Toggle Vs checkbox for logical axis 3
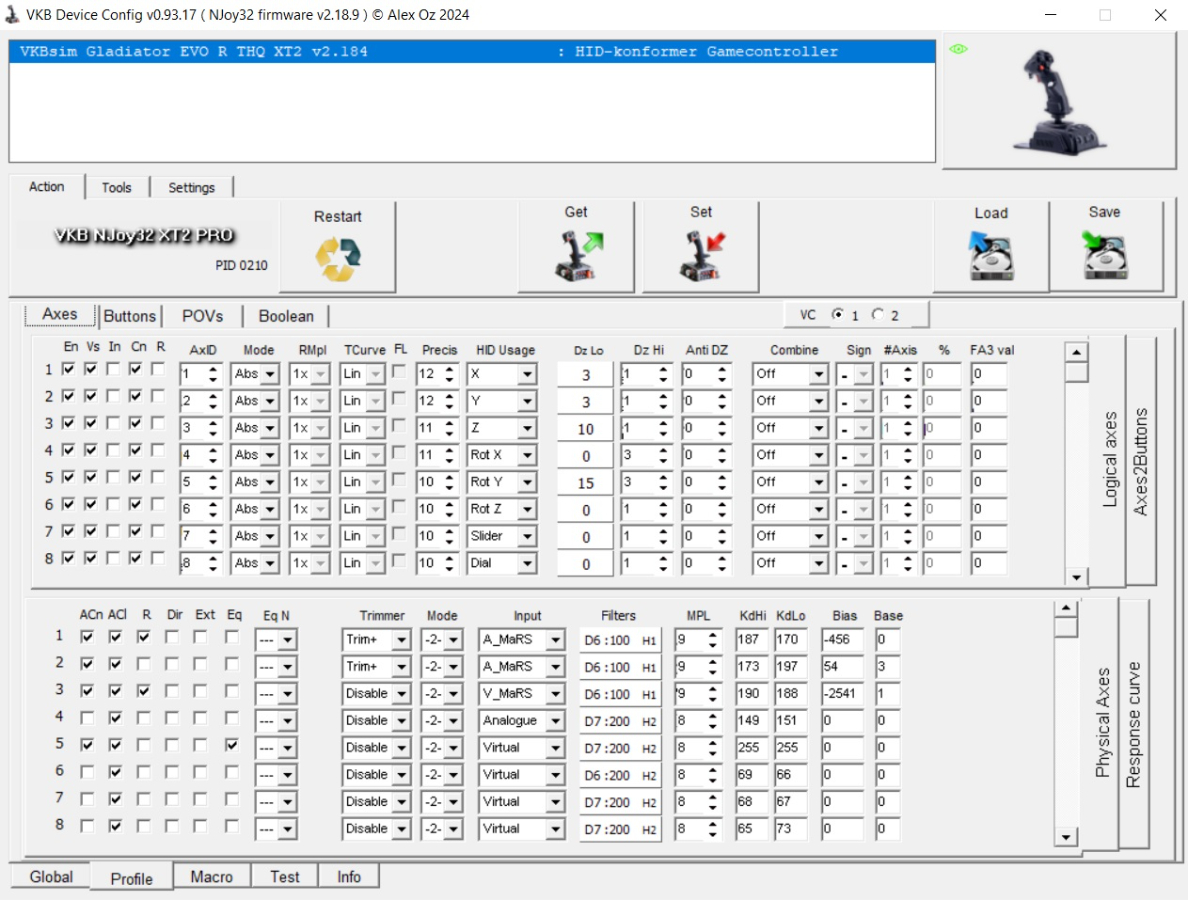The height and width of the screenshot is (900, 1188). (91, 423)
